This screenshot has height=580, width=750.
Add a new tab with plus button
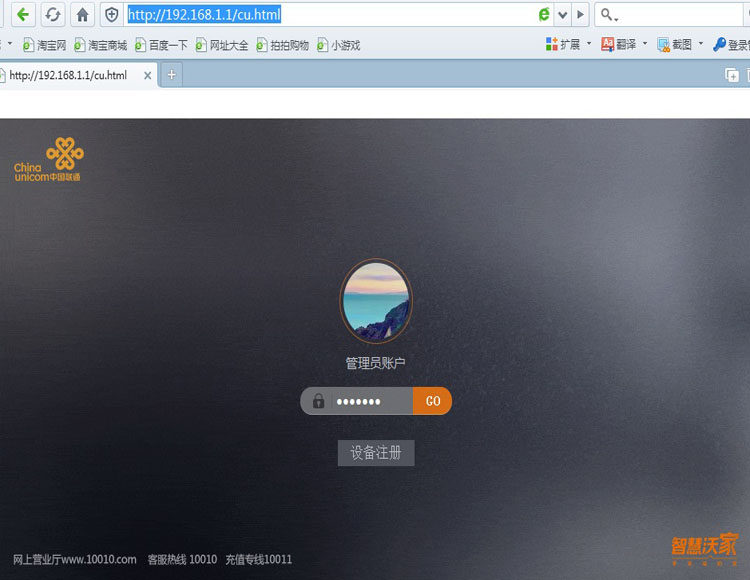[172, 75]
